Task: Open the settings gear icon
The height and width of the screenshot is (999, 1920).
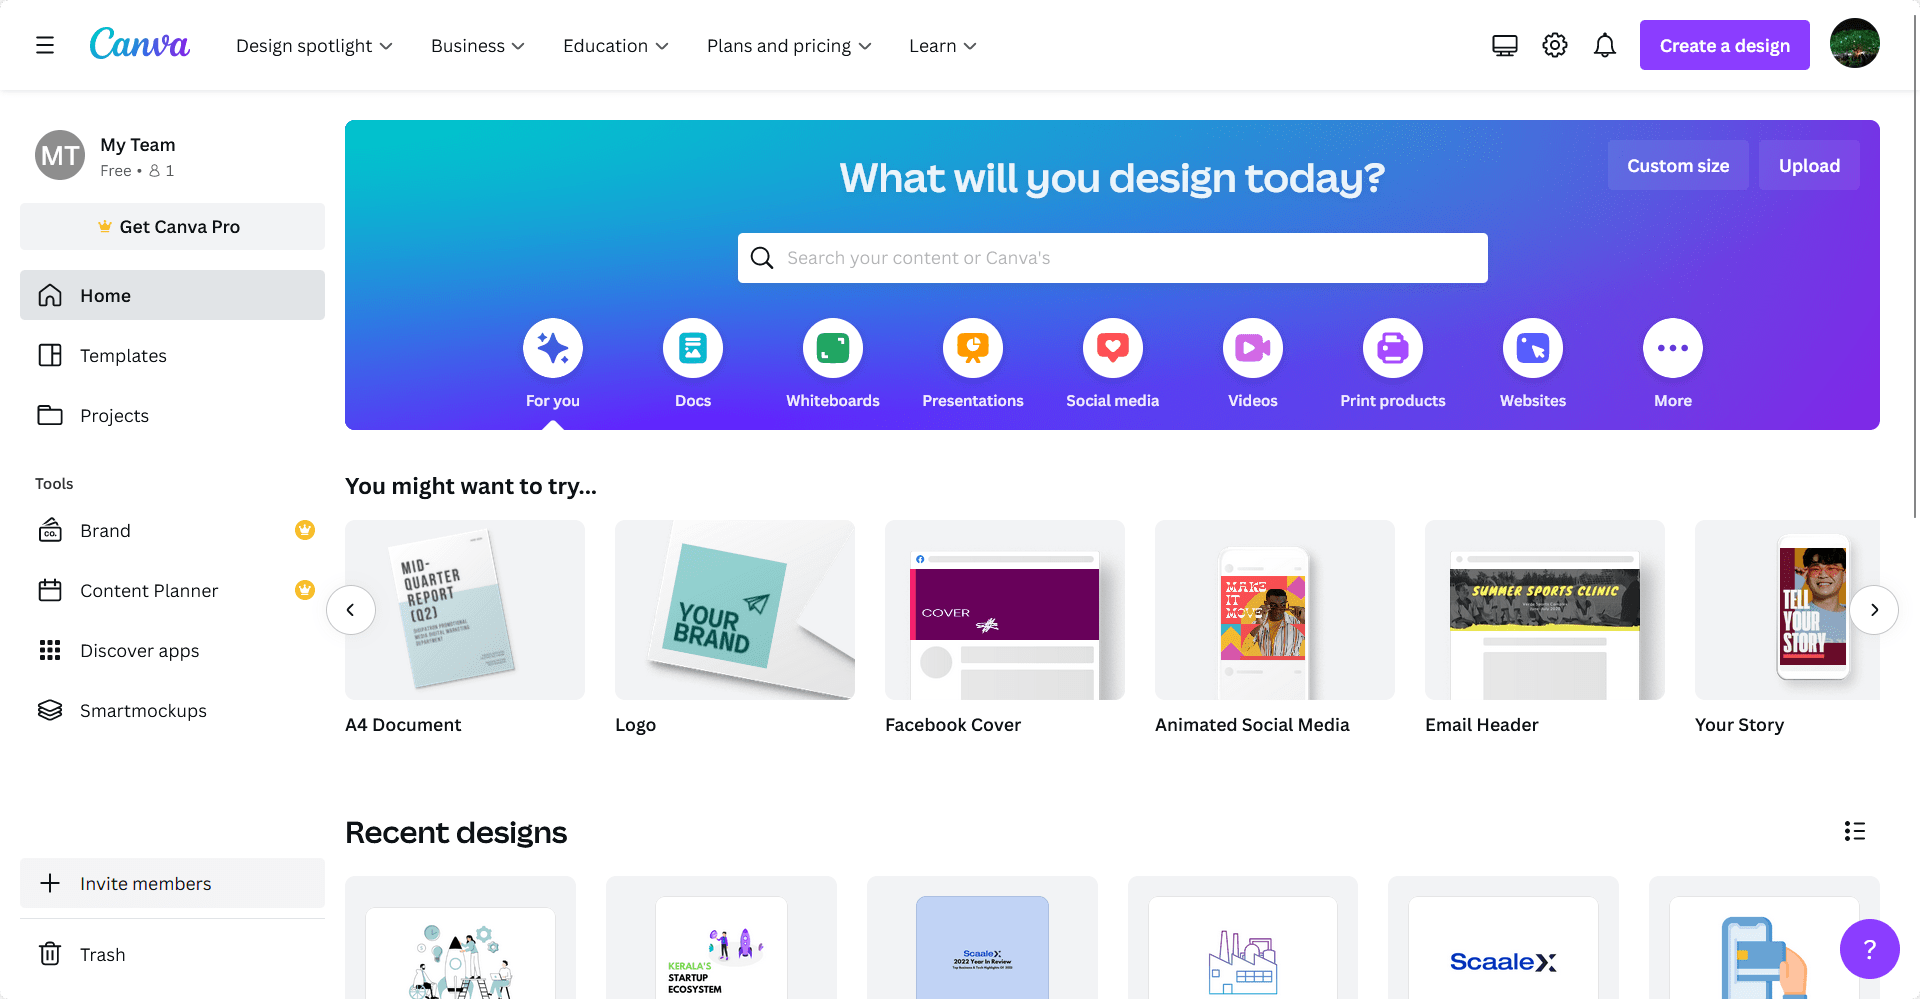Action: pos(1555,45)
